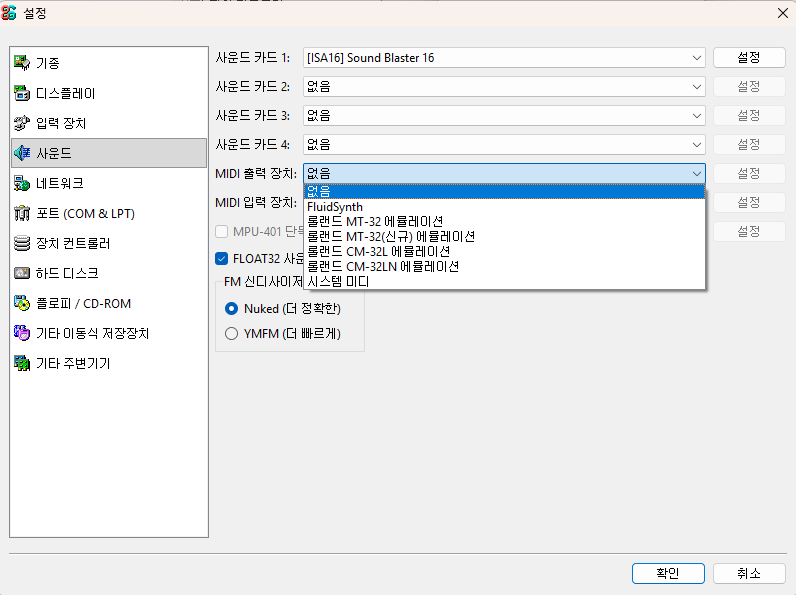Viewport: 796px width, 595px height.
Task: Click 설정 button for 사운드 카드 1
Action: pos(749,58)
